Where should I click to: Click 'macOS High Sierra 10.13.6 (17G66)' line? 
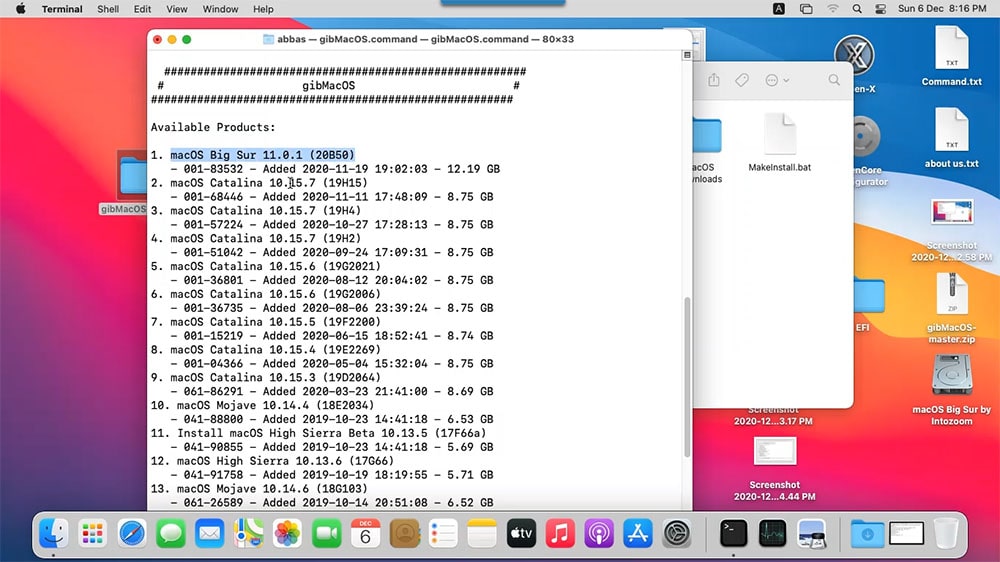point(285,461)
